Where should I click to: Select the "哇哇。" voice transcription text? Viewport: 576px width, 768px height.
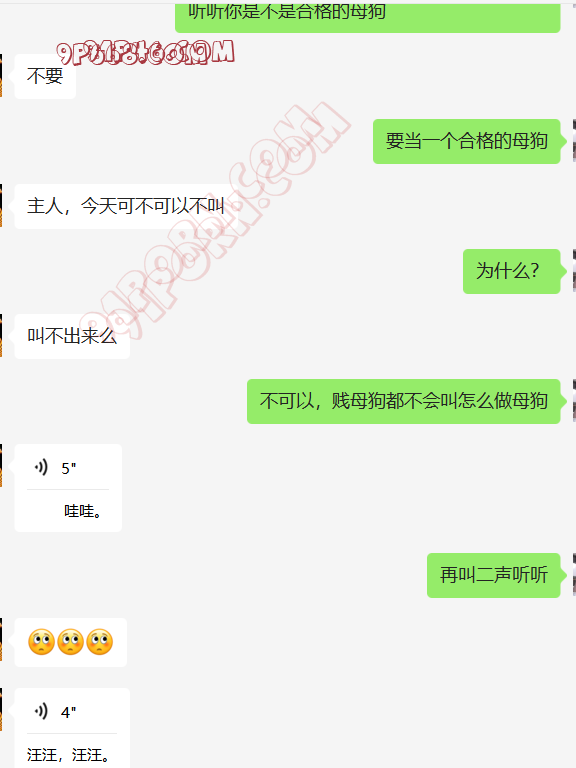pyautogui.click(x=83, y=511)
